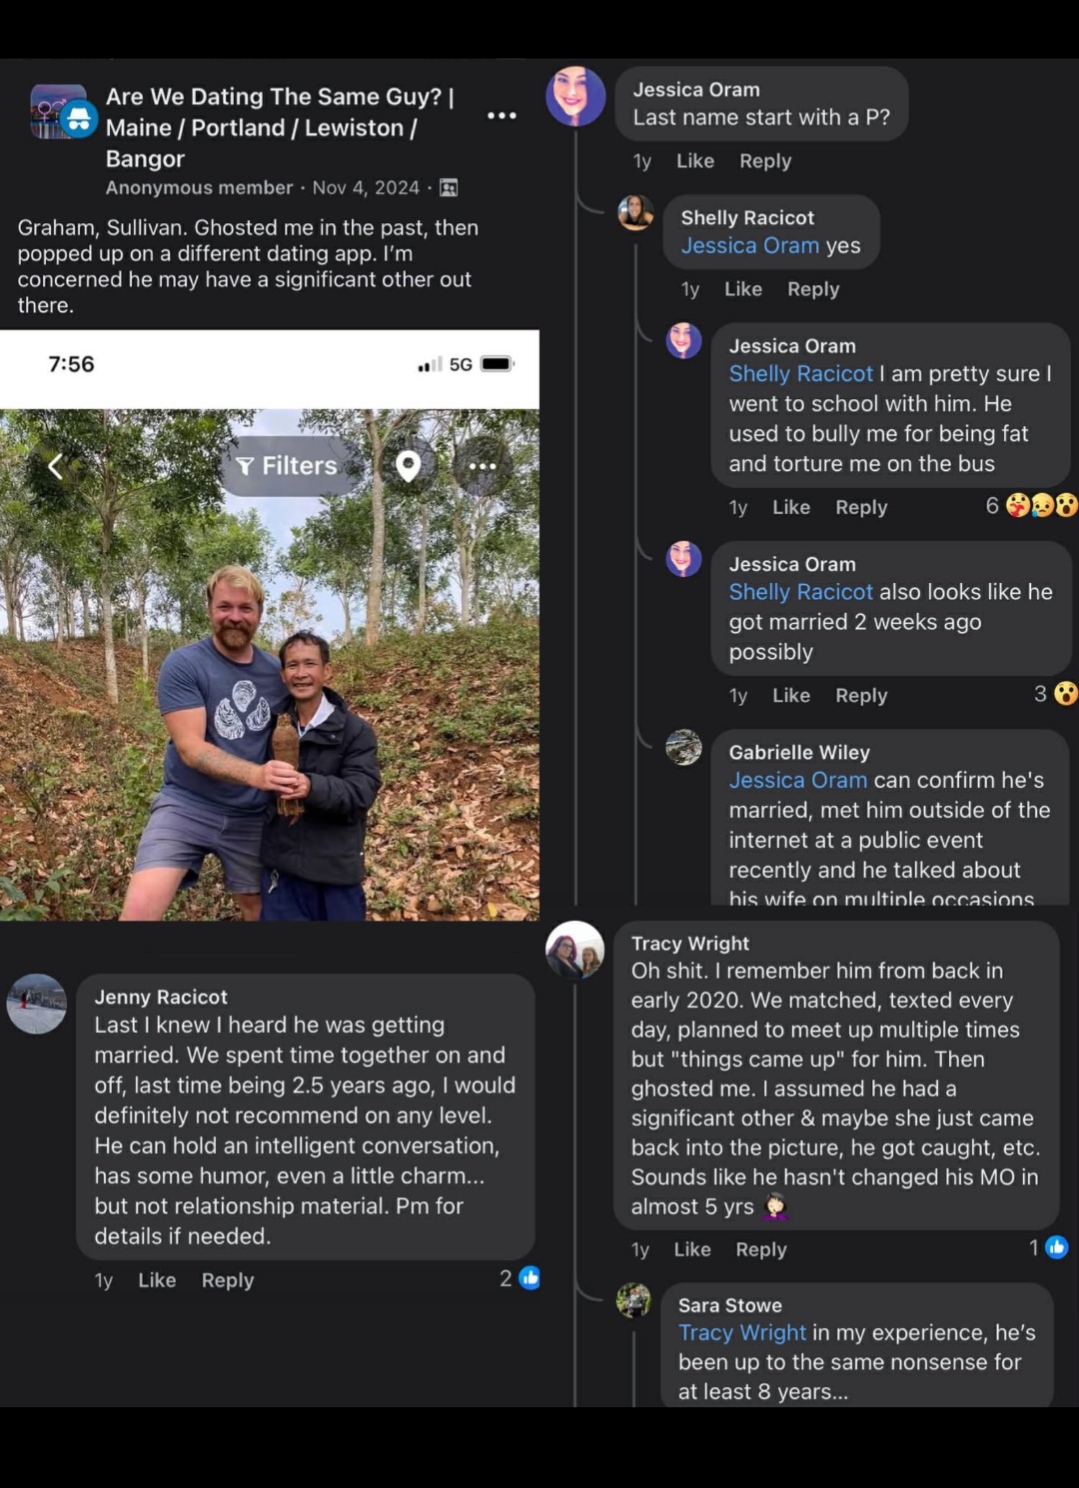Show reaction emojis on the bullying comment
Image resolution: width=1079 pixels, height=1488 pixels.
click(1041, 506)
